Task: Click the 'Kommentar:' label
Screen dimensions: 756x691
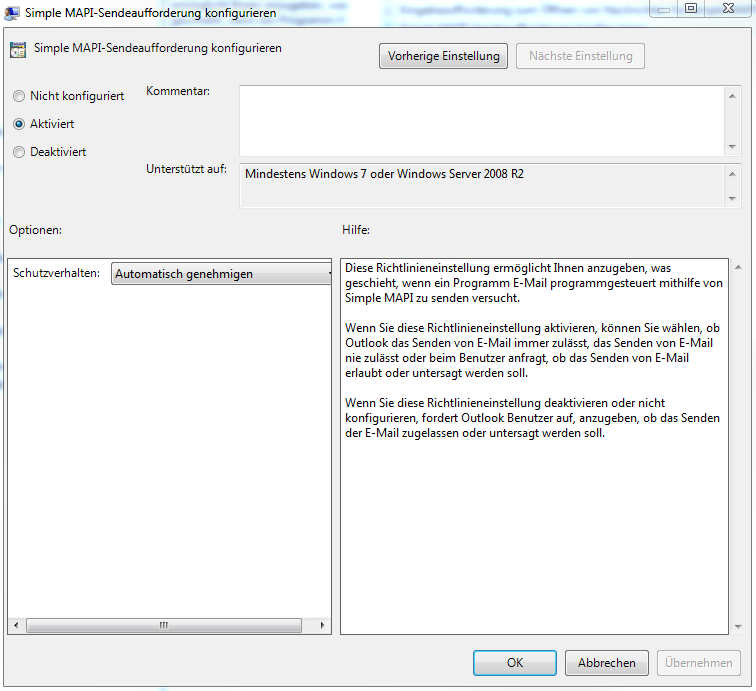Action: [x=178, y=91]
